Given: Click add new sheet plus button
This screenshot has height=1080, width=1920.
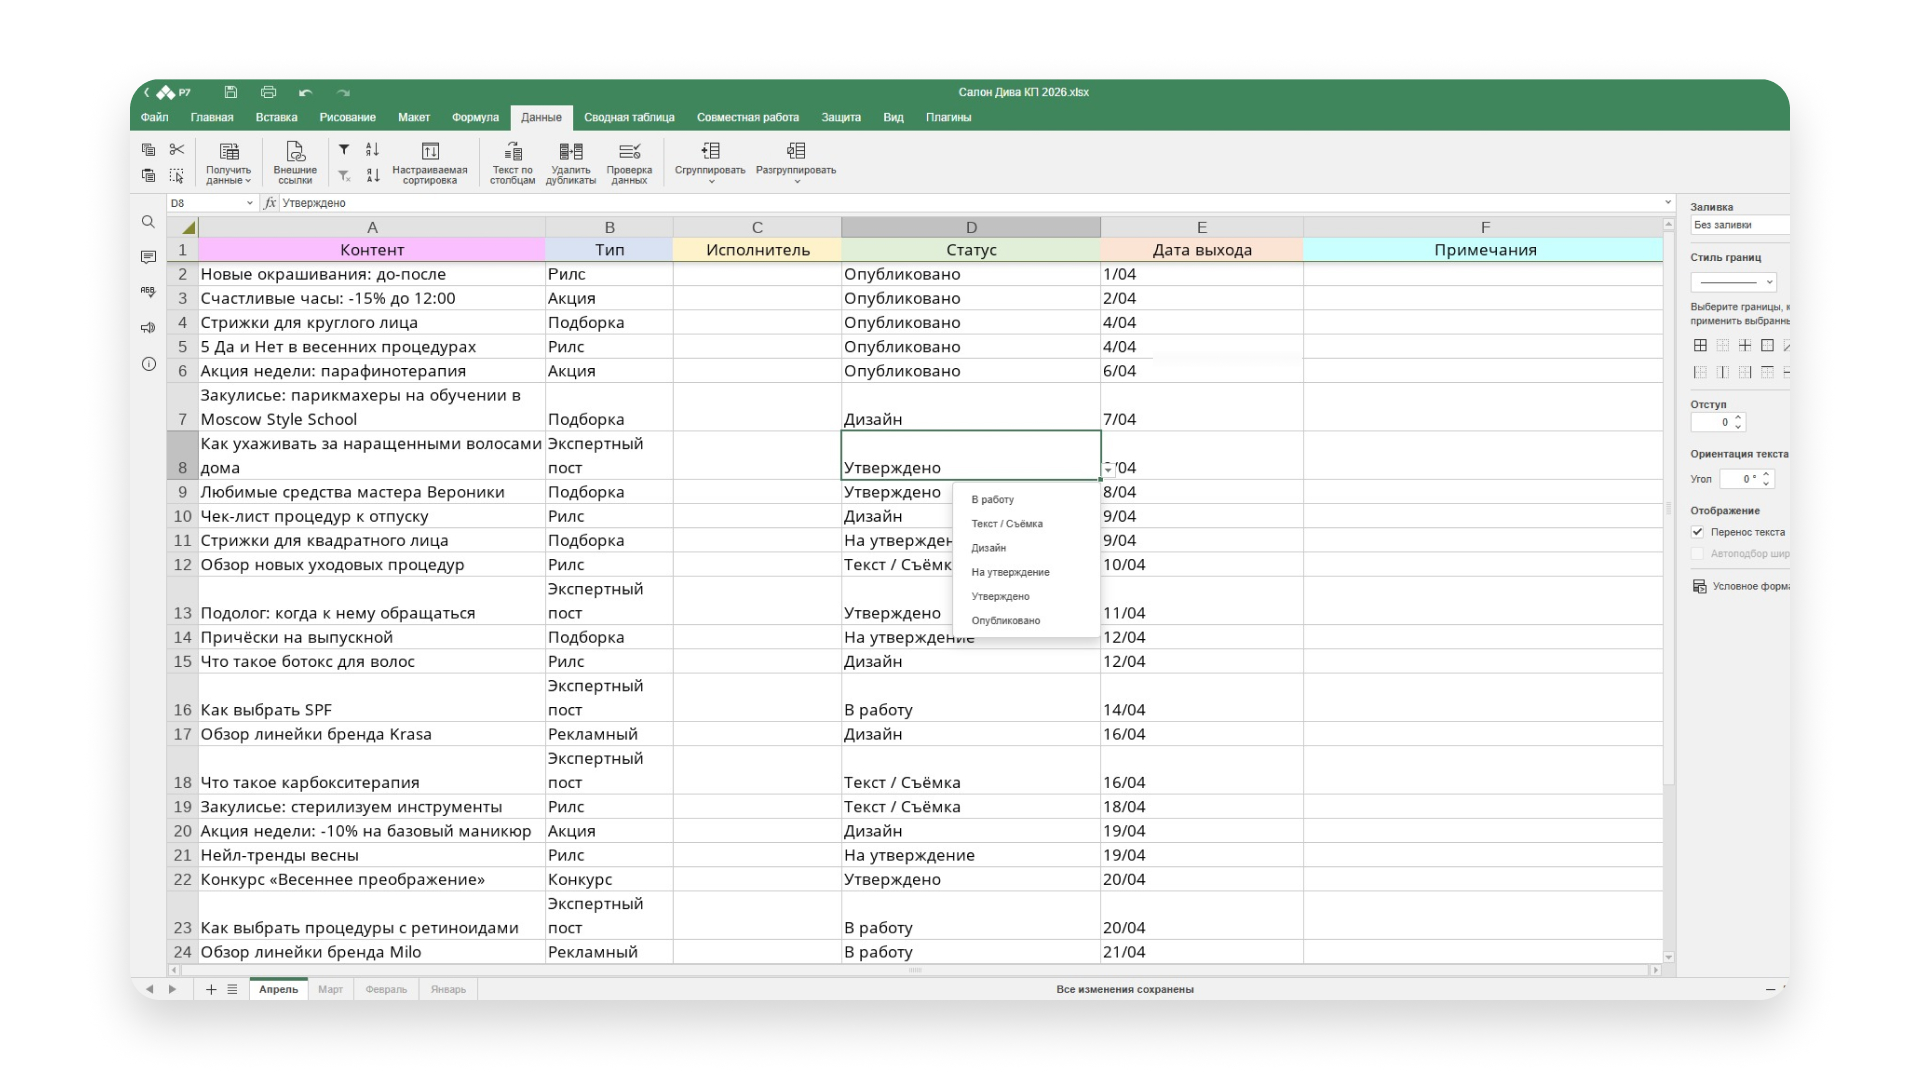Looking at the screenshot, I should tap(211, 989).
